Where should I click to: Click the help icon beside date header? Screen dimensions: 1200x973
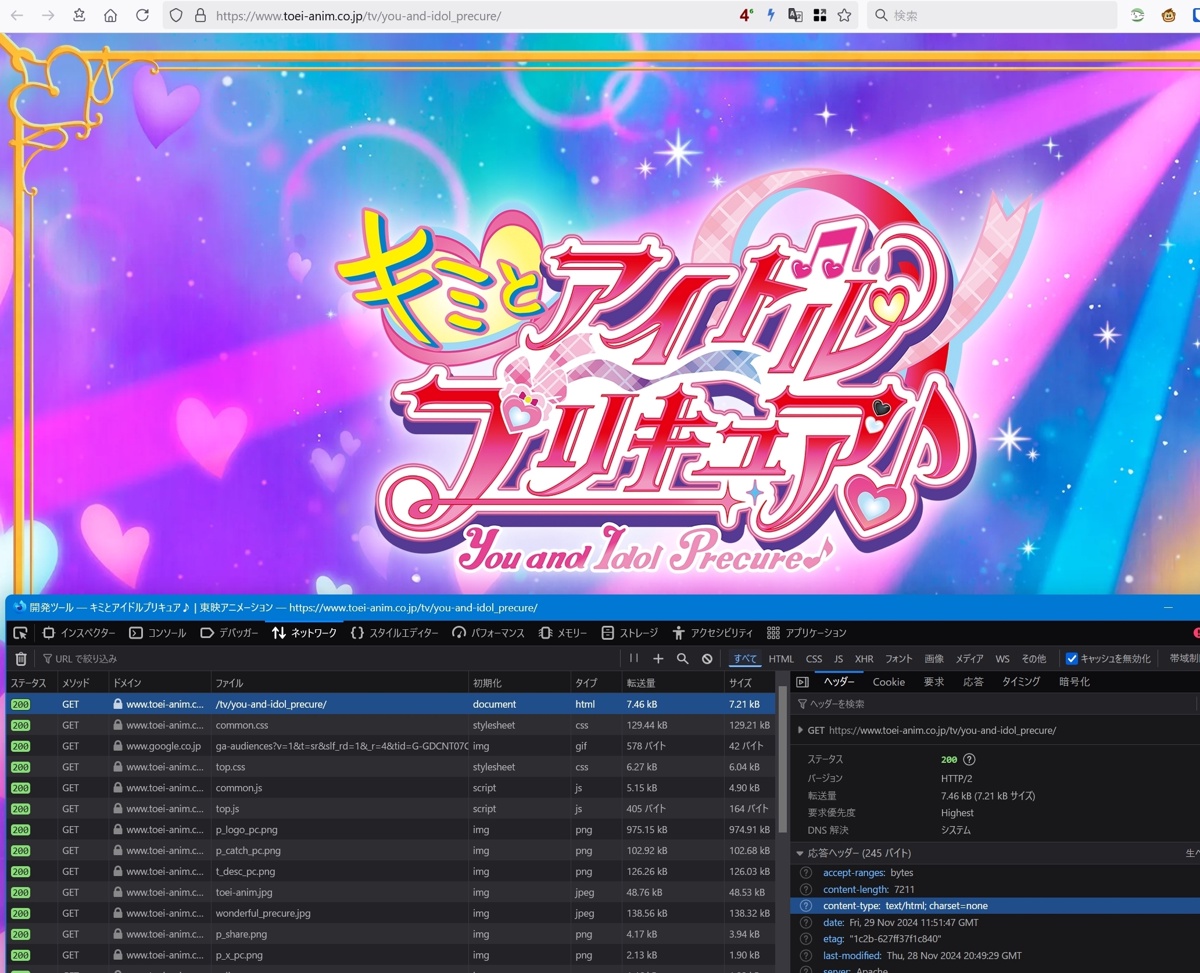tap(805, 922)
